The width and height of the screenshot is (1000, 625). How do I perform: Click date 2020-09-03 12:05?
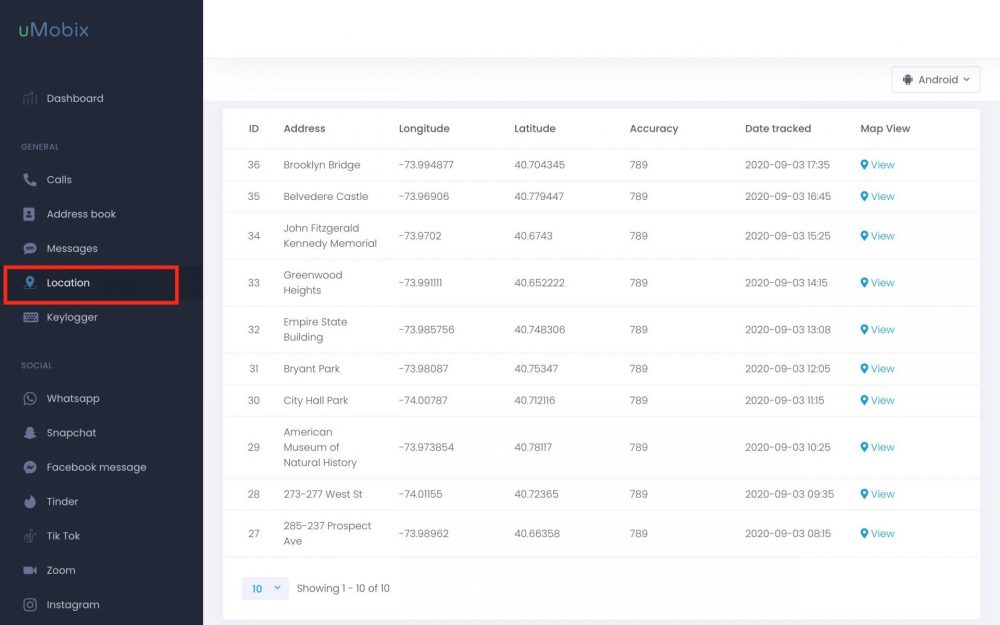(x=788, y=369)
